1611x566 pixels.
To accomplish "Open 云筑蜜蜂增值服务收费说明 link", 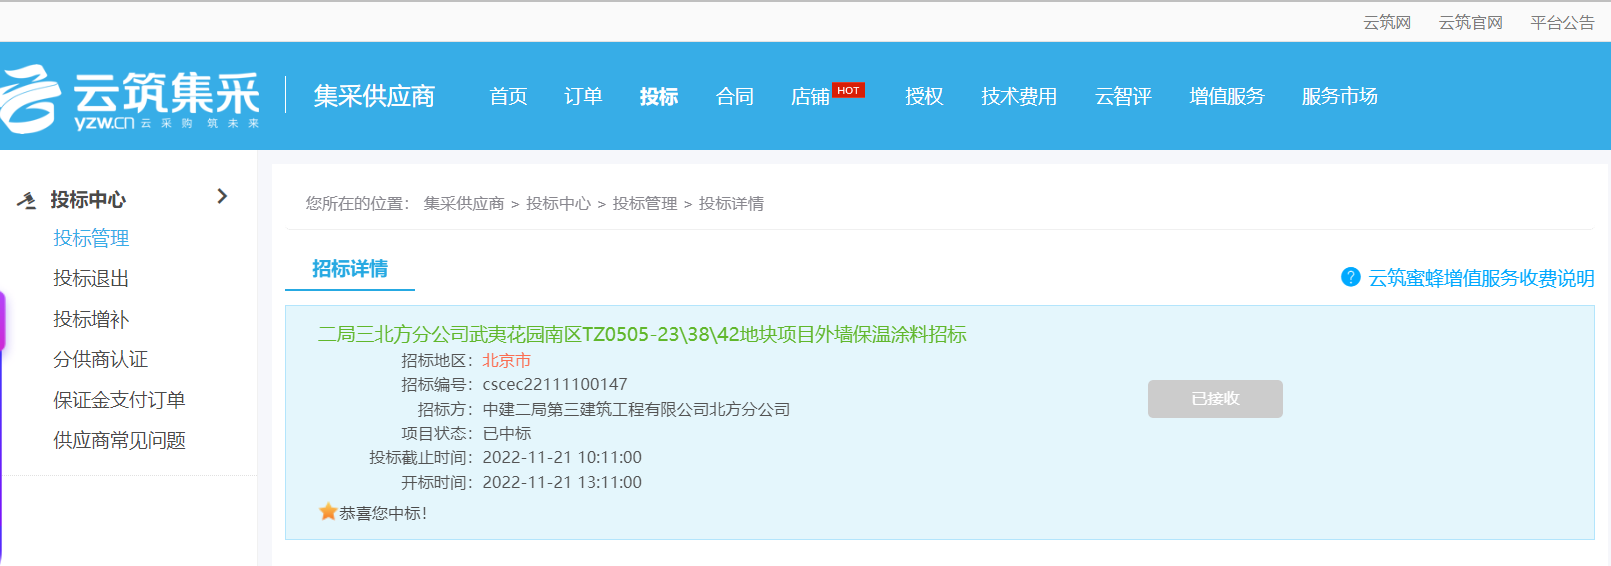I will click(x=1481, y=278).
